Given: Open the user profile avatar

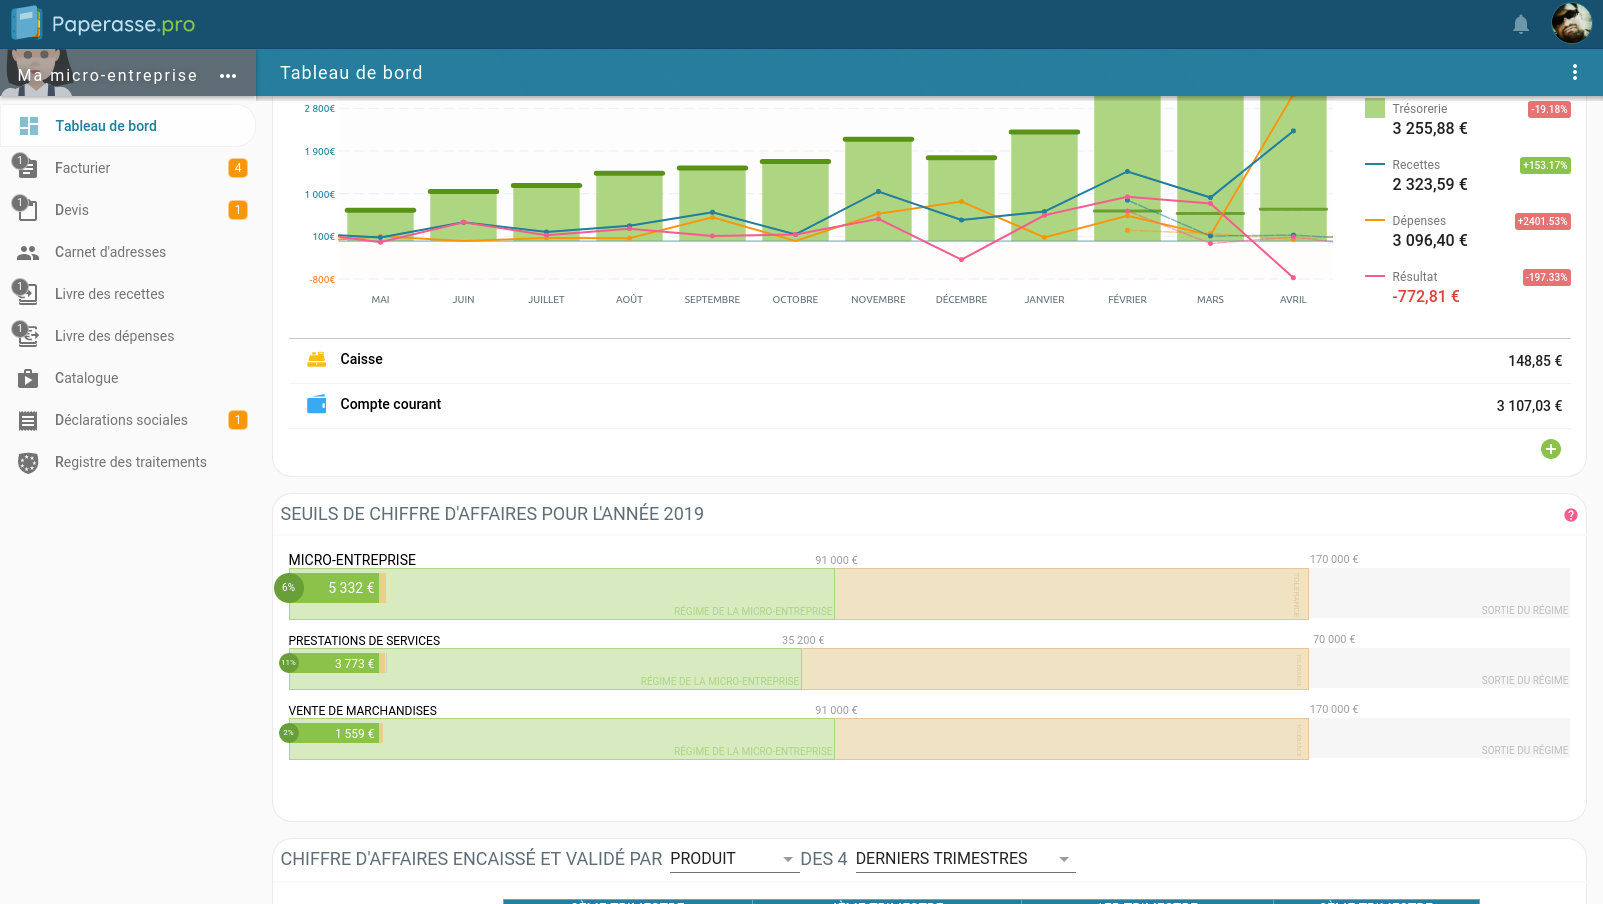Looking at the screenshot, I should coord(1571,23).
